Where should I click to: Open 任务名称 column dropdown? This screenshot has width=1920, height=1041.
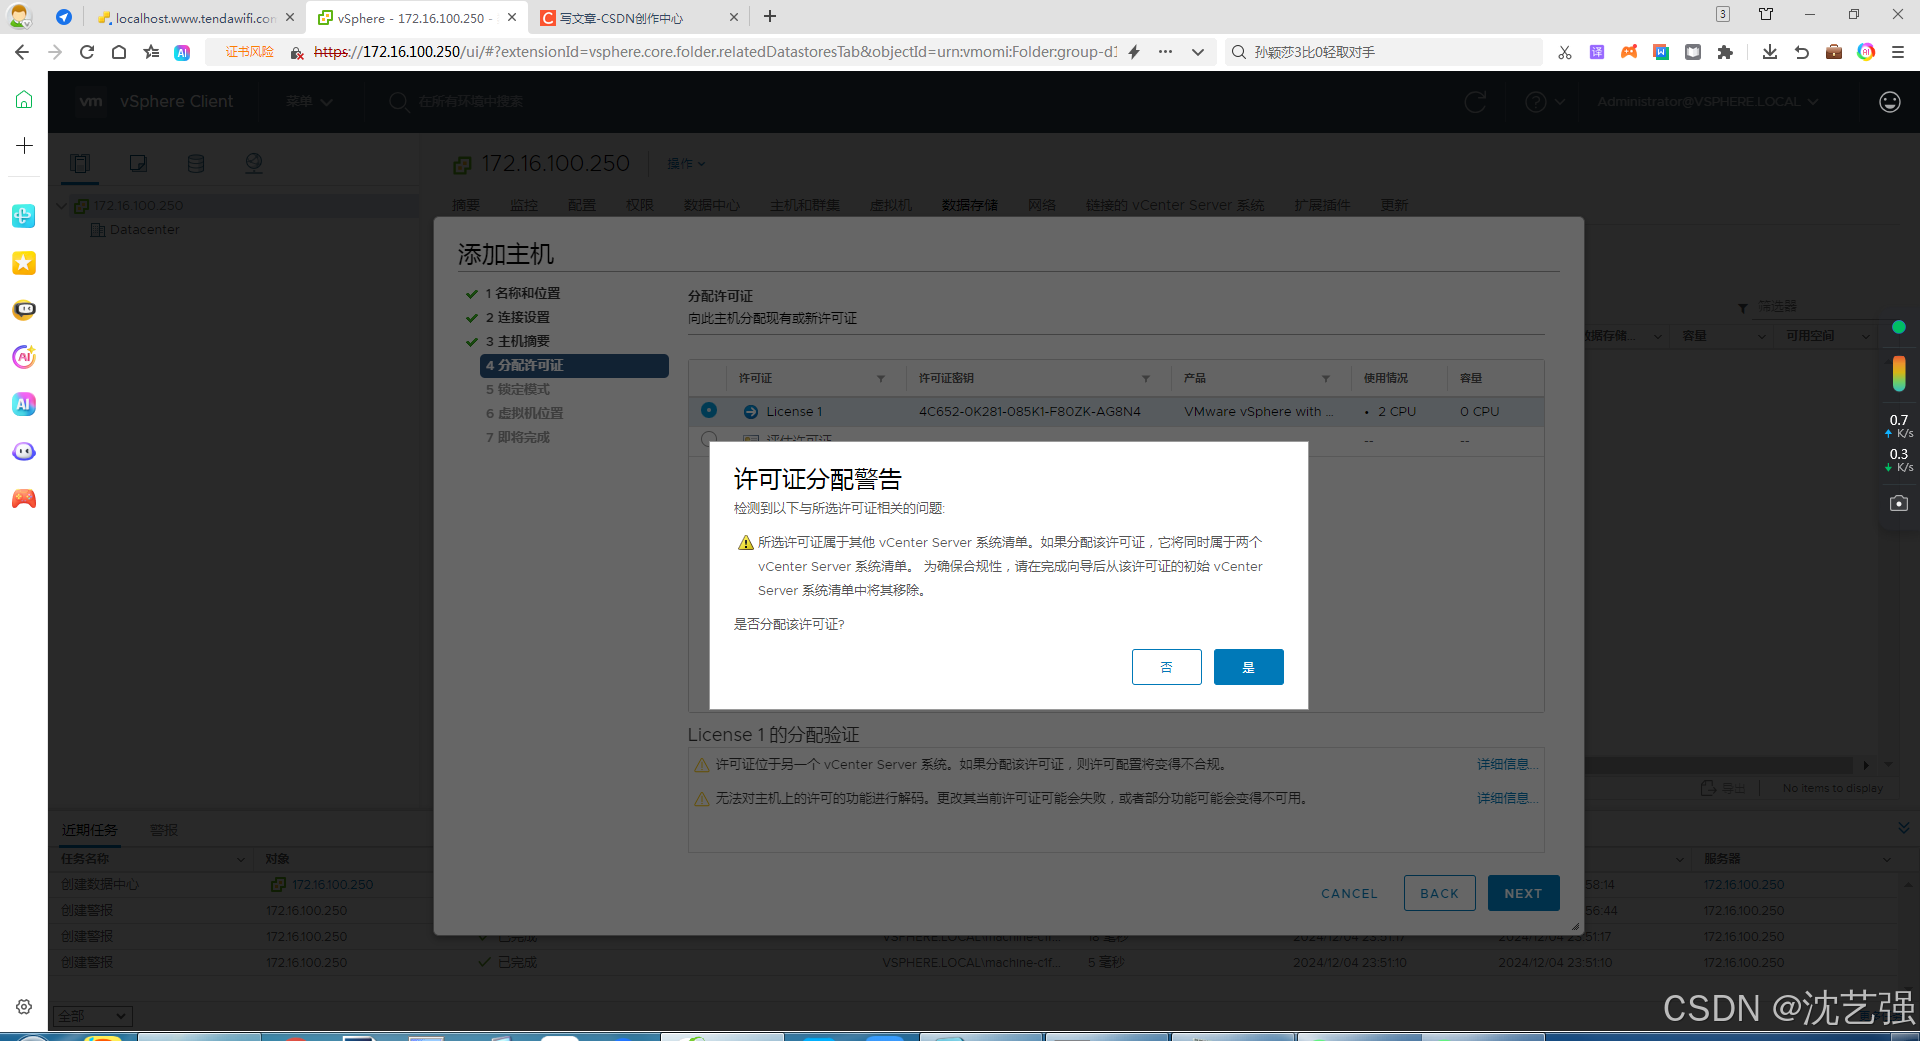coord(240,859)
